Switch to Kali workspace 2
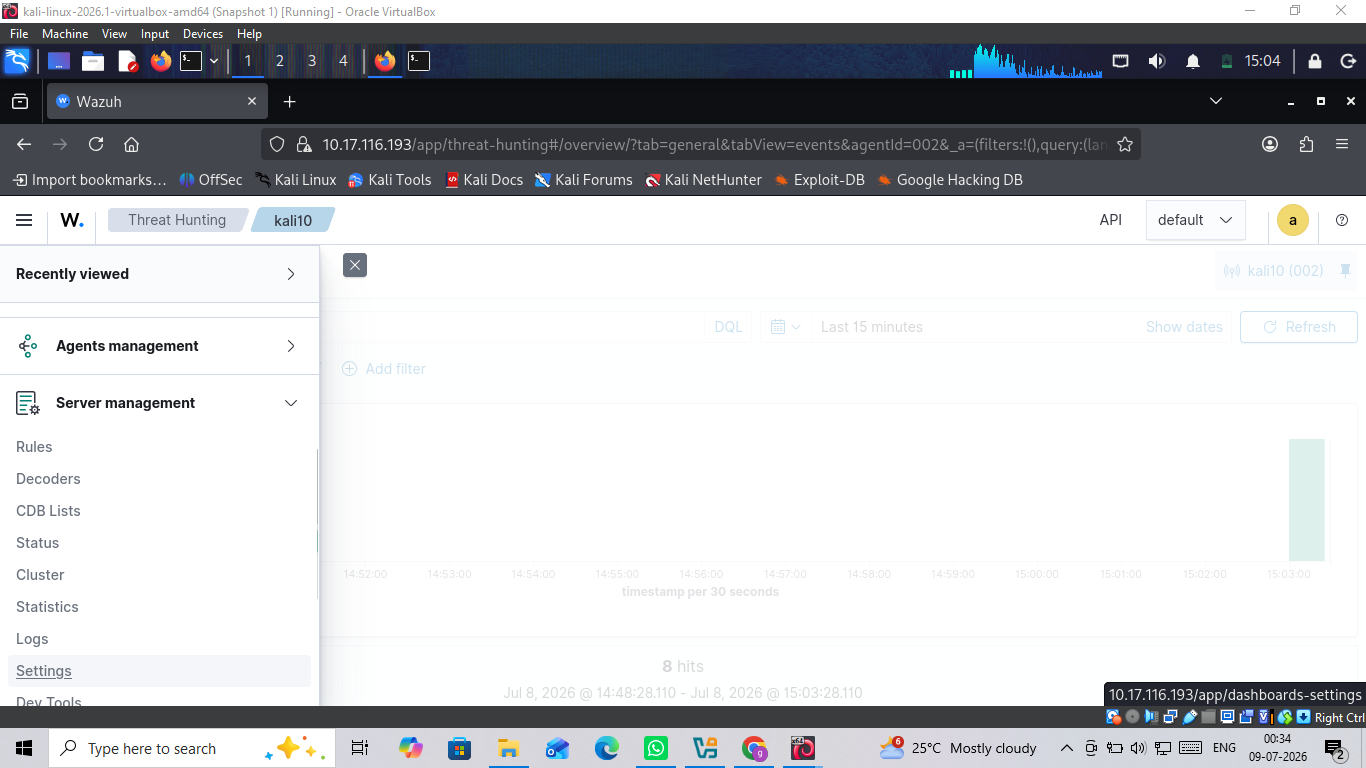 (x=280, y=61)
